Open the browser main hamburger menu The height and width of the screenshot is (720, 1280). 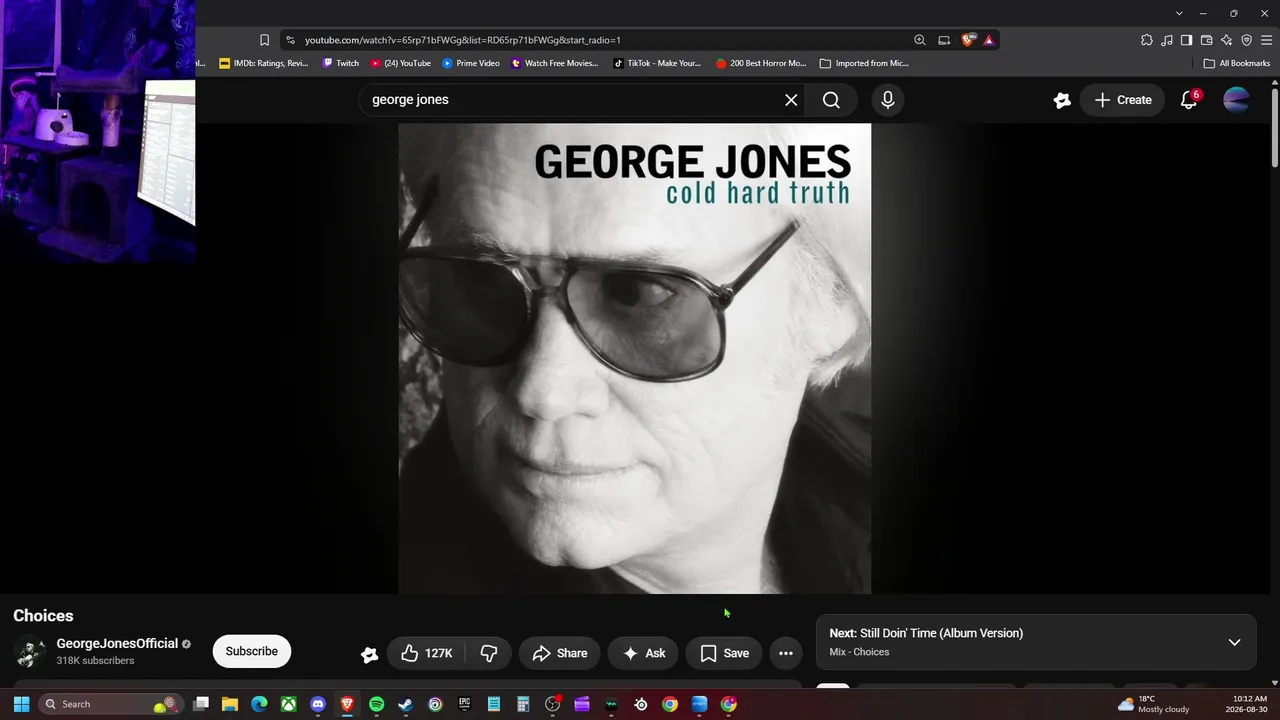pyautogui.click(x=1266, y=40)
